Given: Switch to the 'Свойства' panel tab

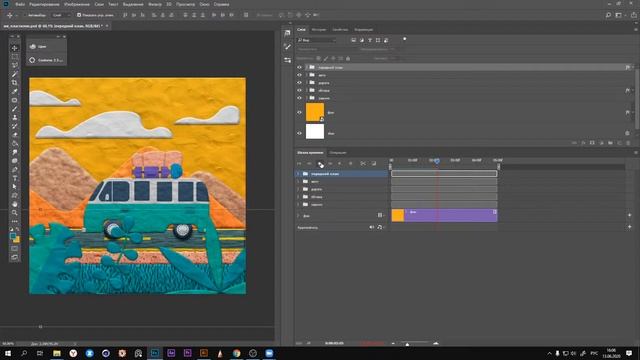Looking at the screenshot, I should (340, 29).
